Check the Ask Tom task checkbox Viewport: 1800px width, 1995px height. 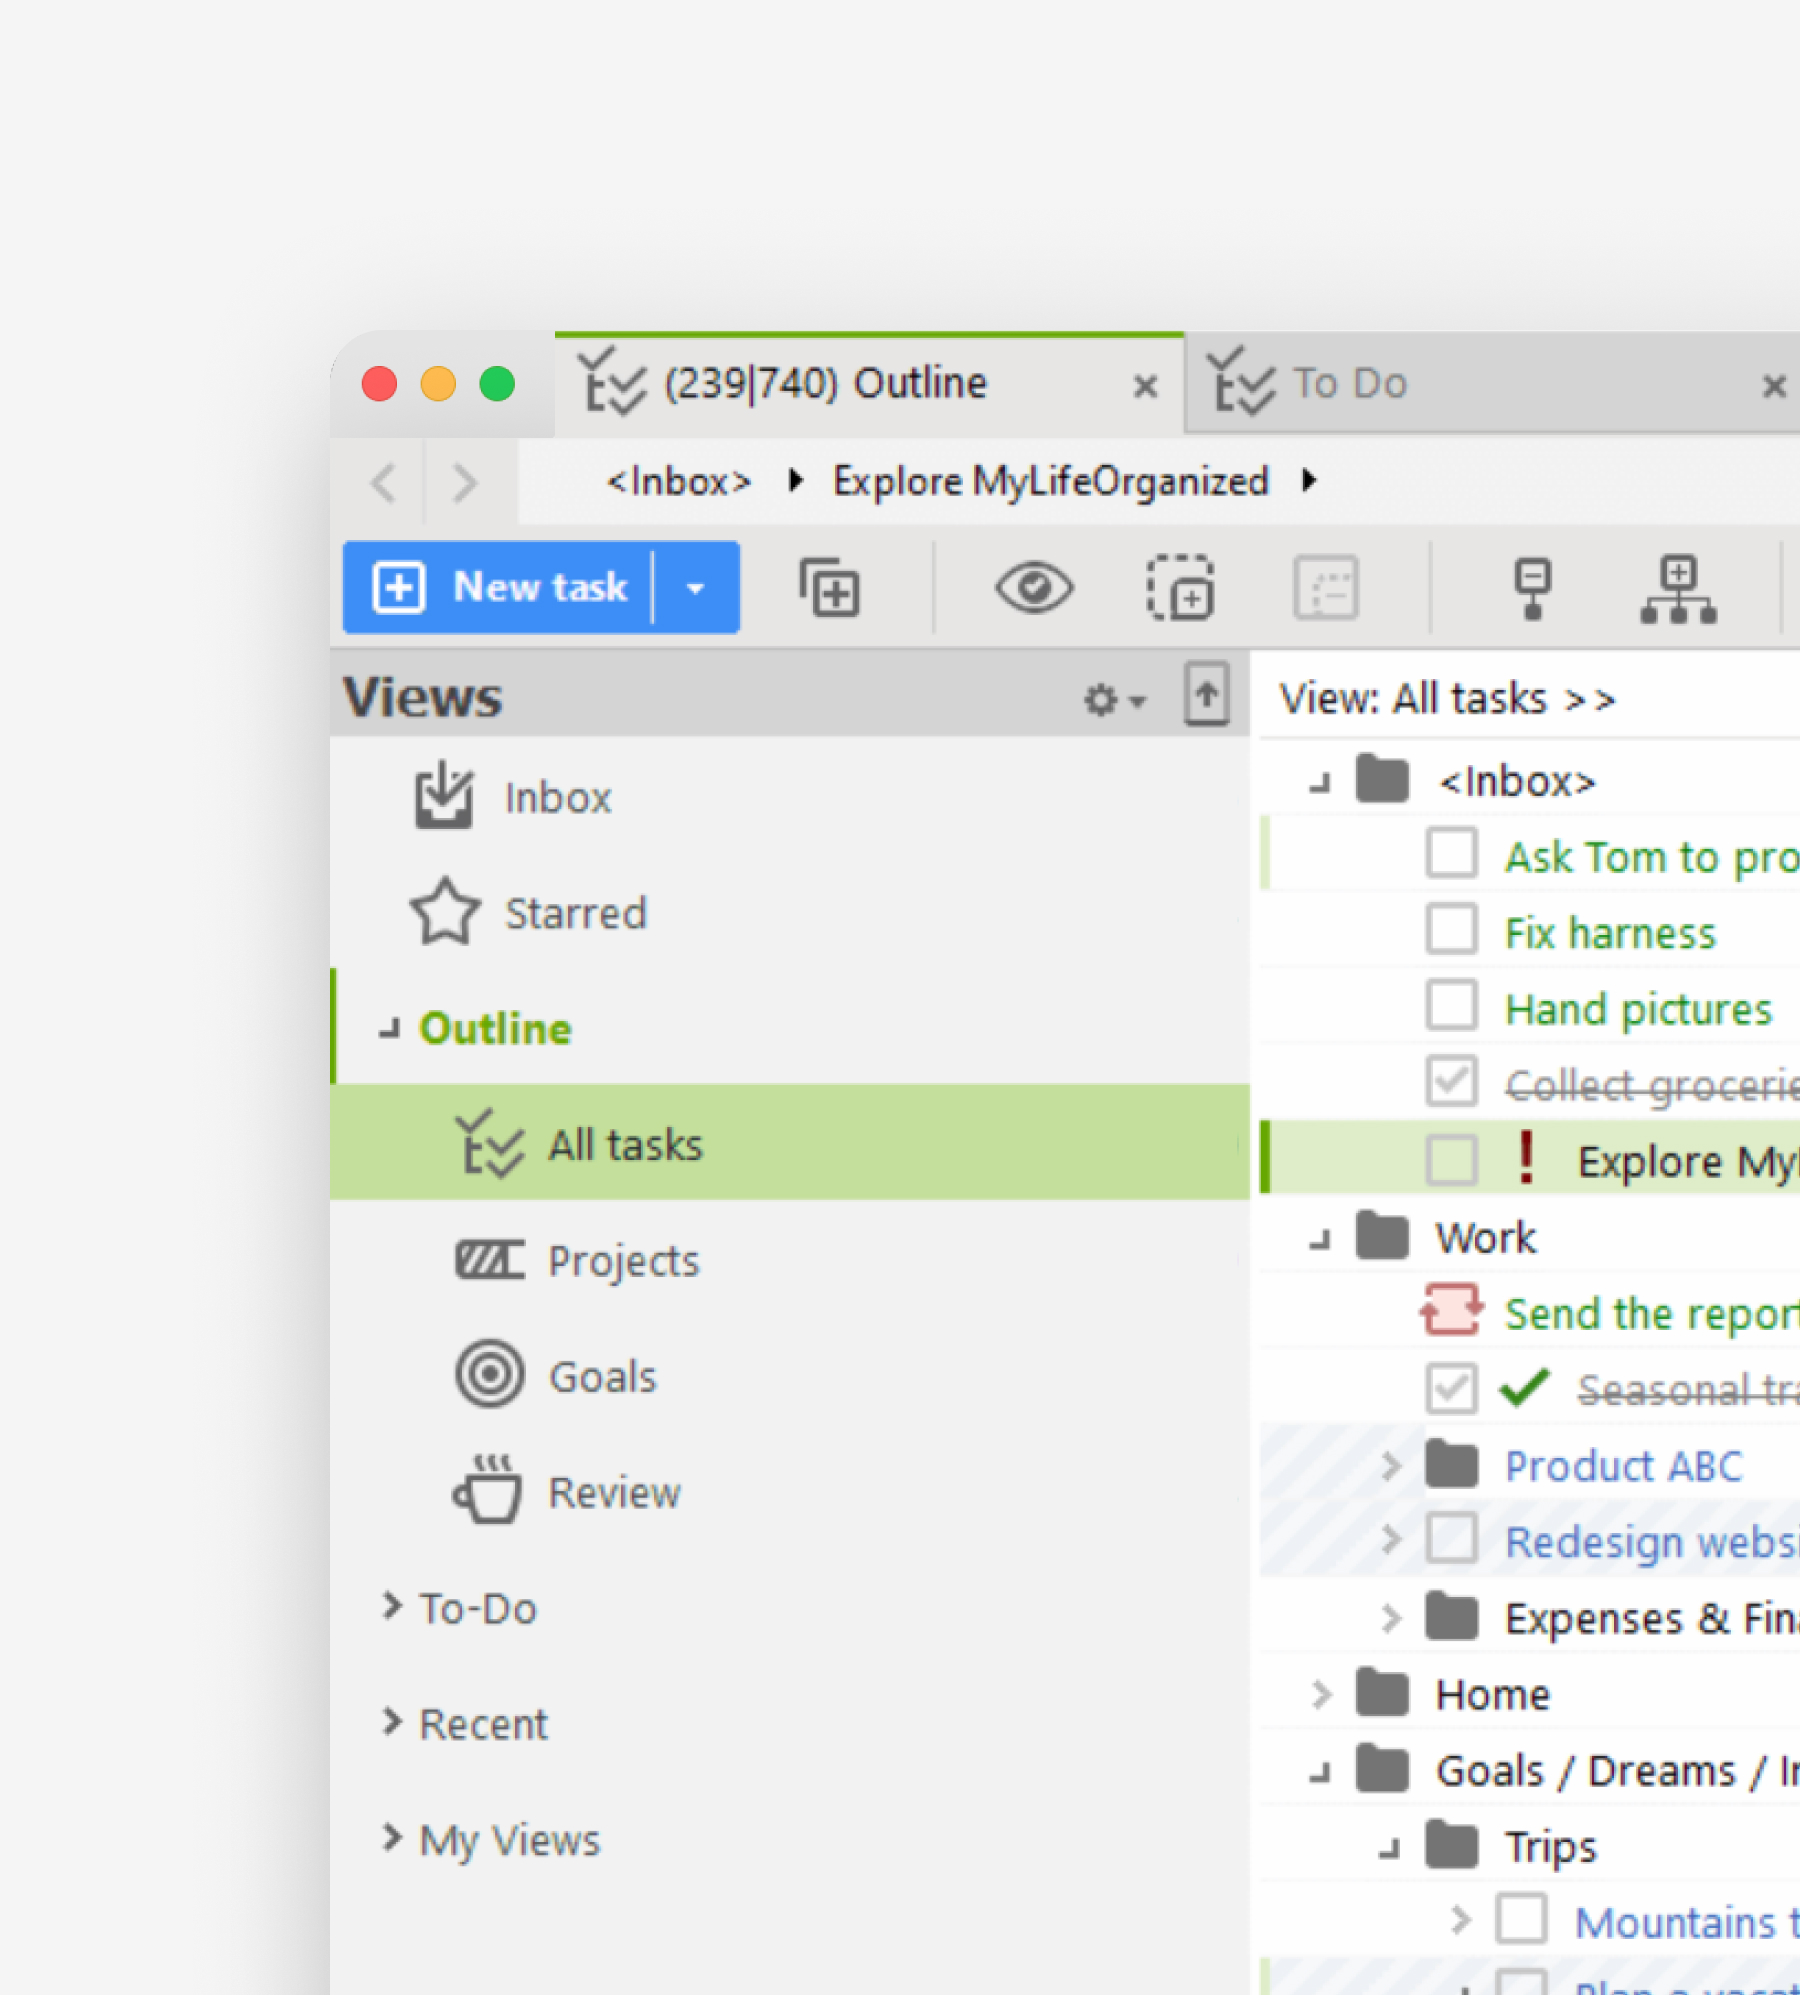point(1451,853)
